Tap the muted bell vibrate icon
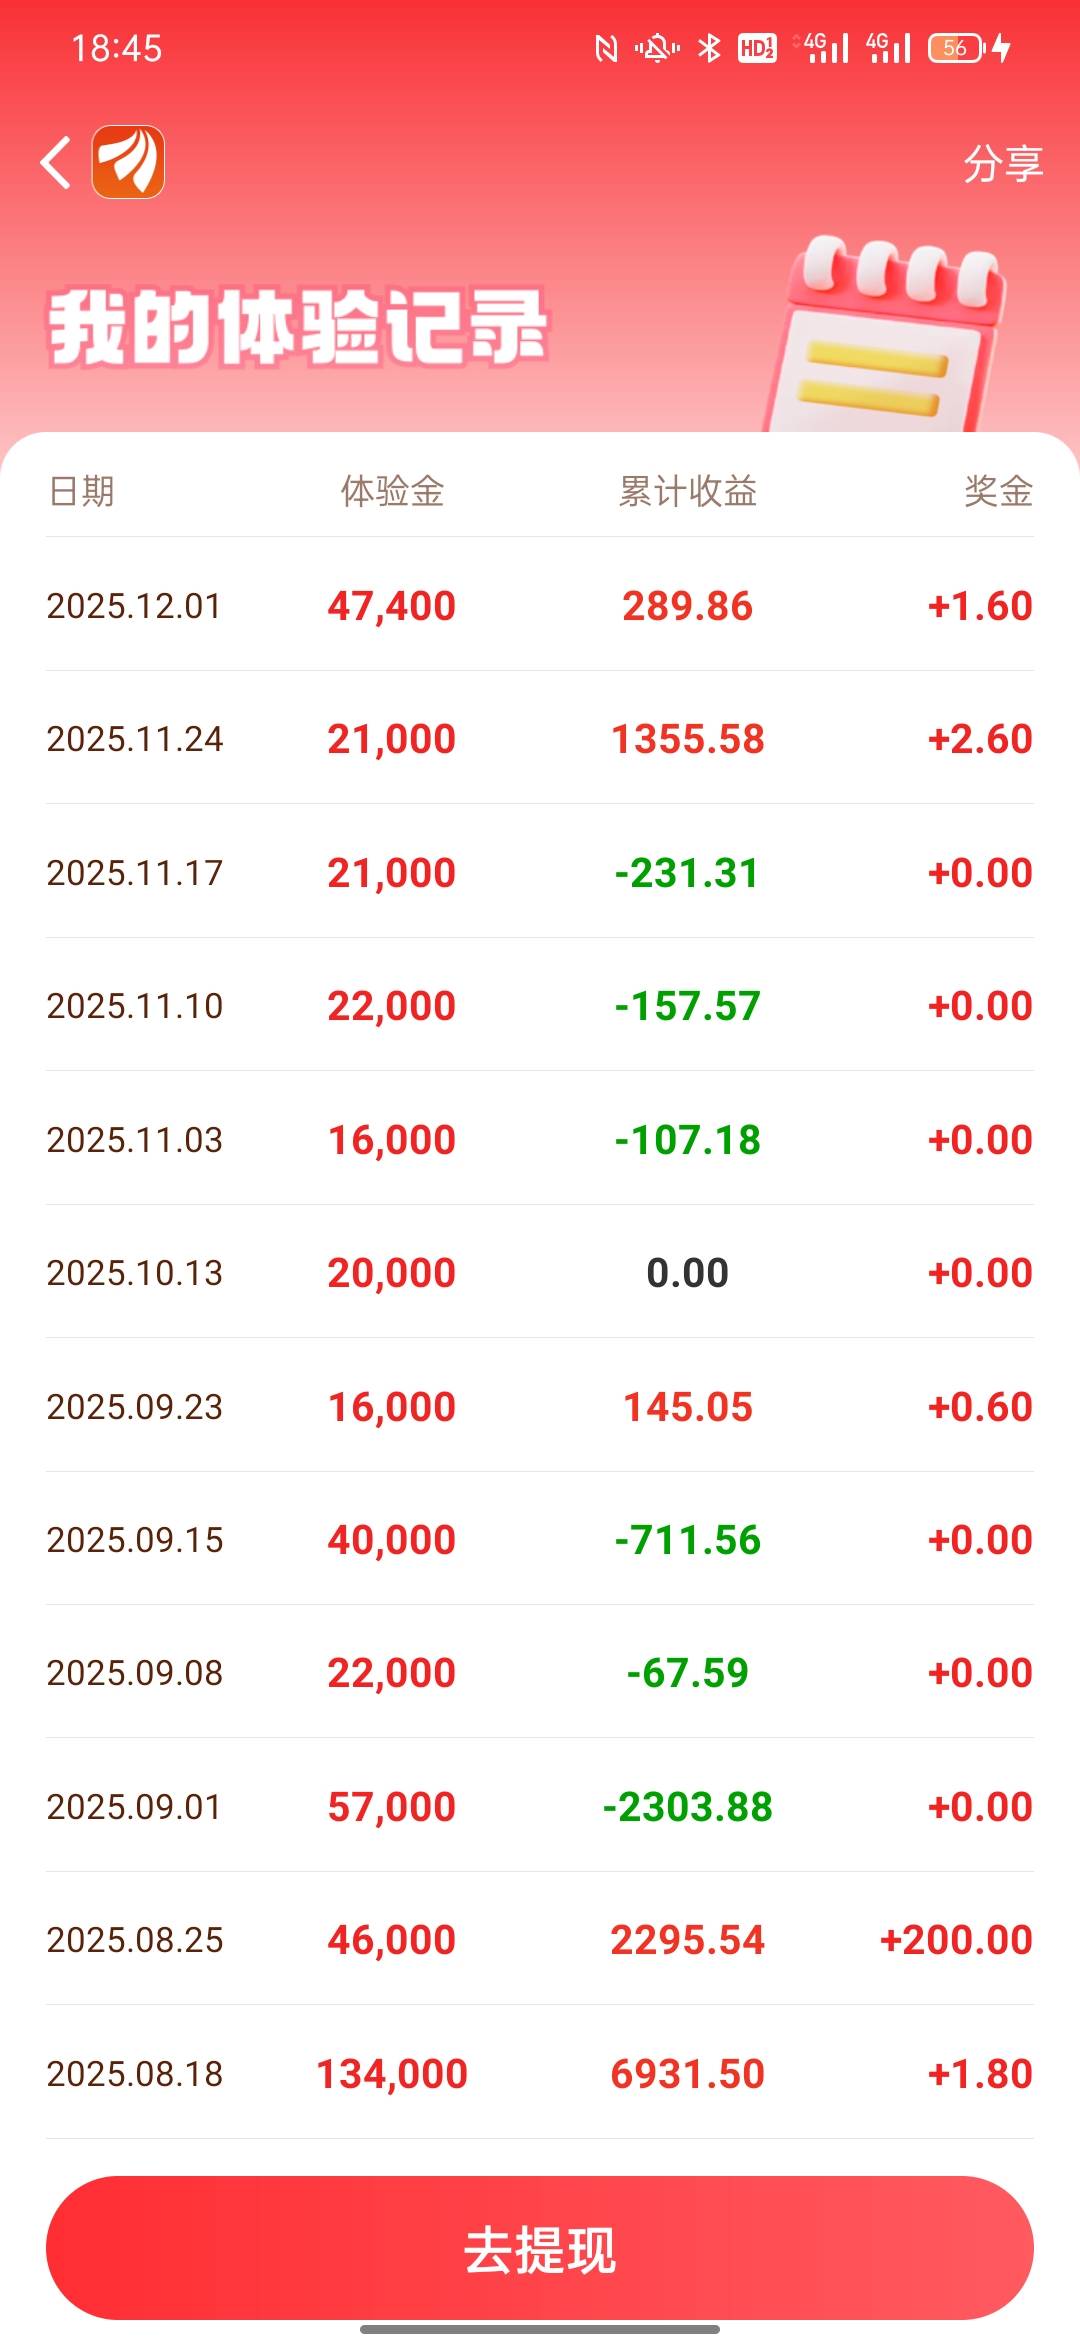The image size is (1080, 2340). click(657, 47)
